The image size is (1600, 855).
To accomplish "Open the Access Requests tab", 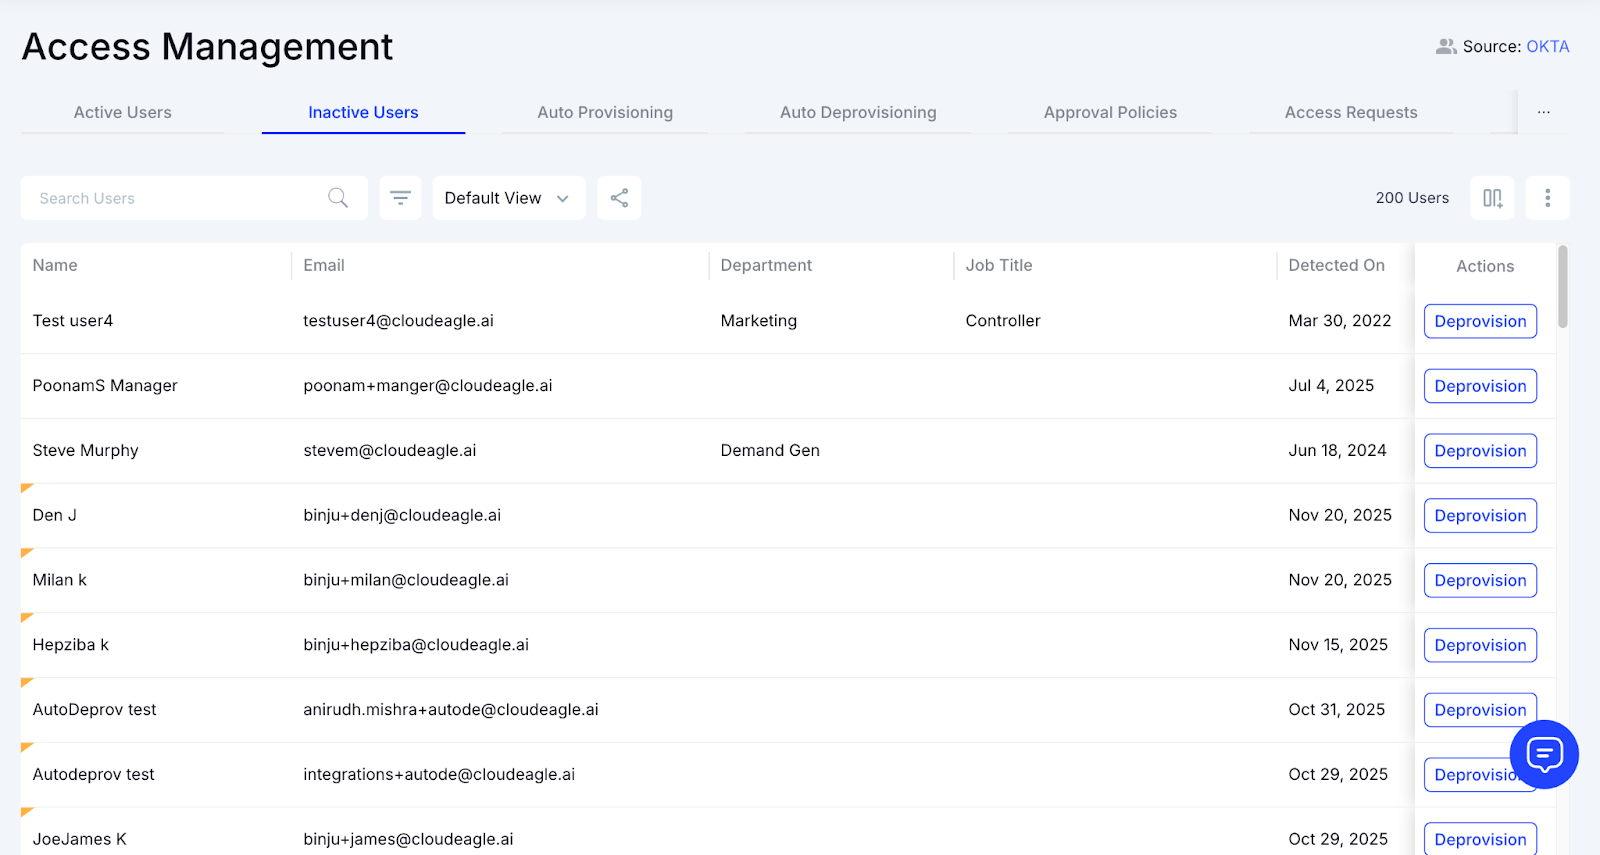I will (1351, 112).
